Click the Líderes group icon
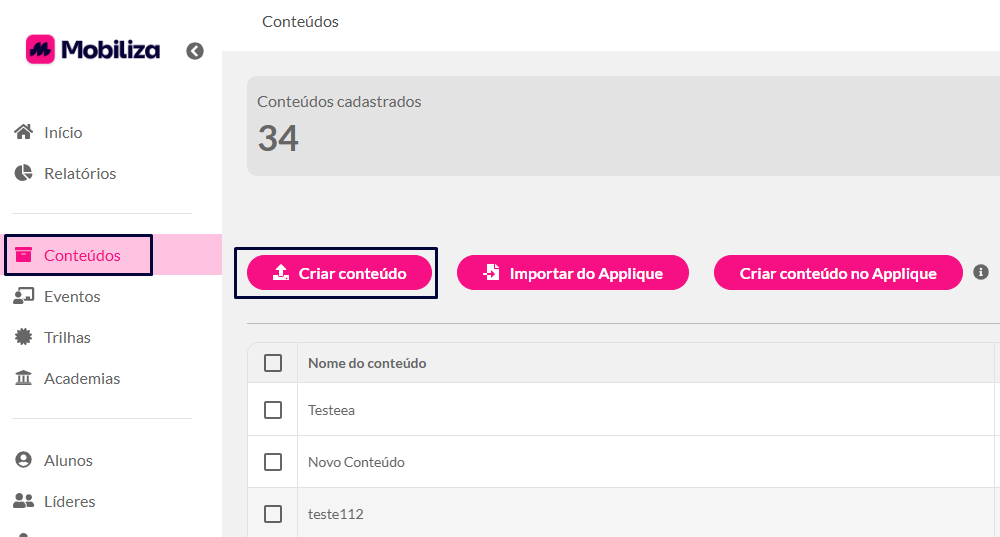 click(x=24, y=501)
